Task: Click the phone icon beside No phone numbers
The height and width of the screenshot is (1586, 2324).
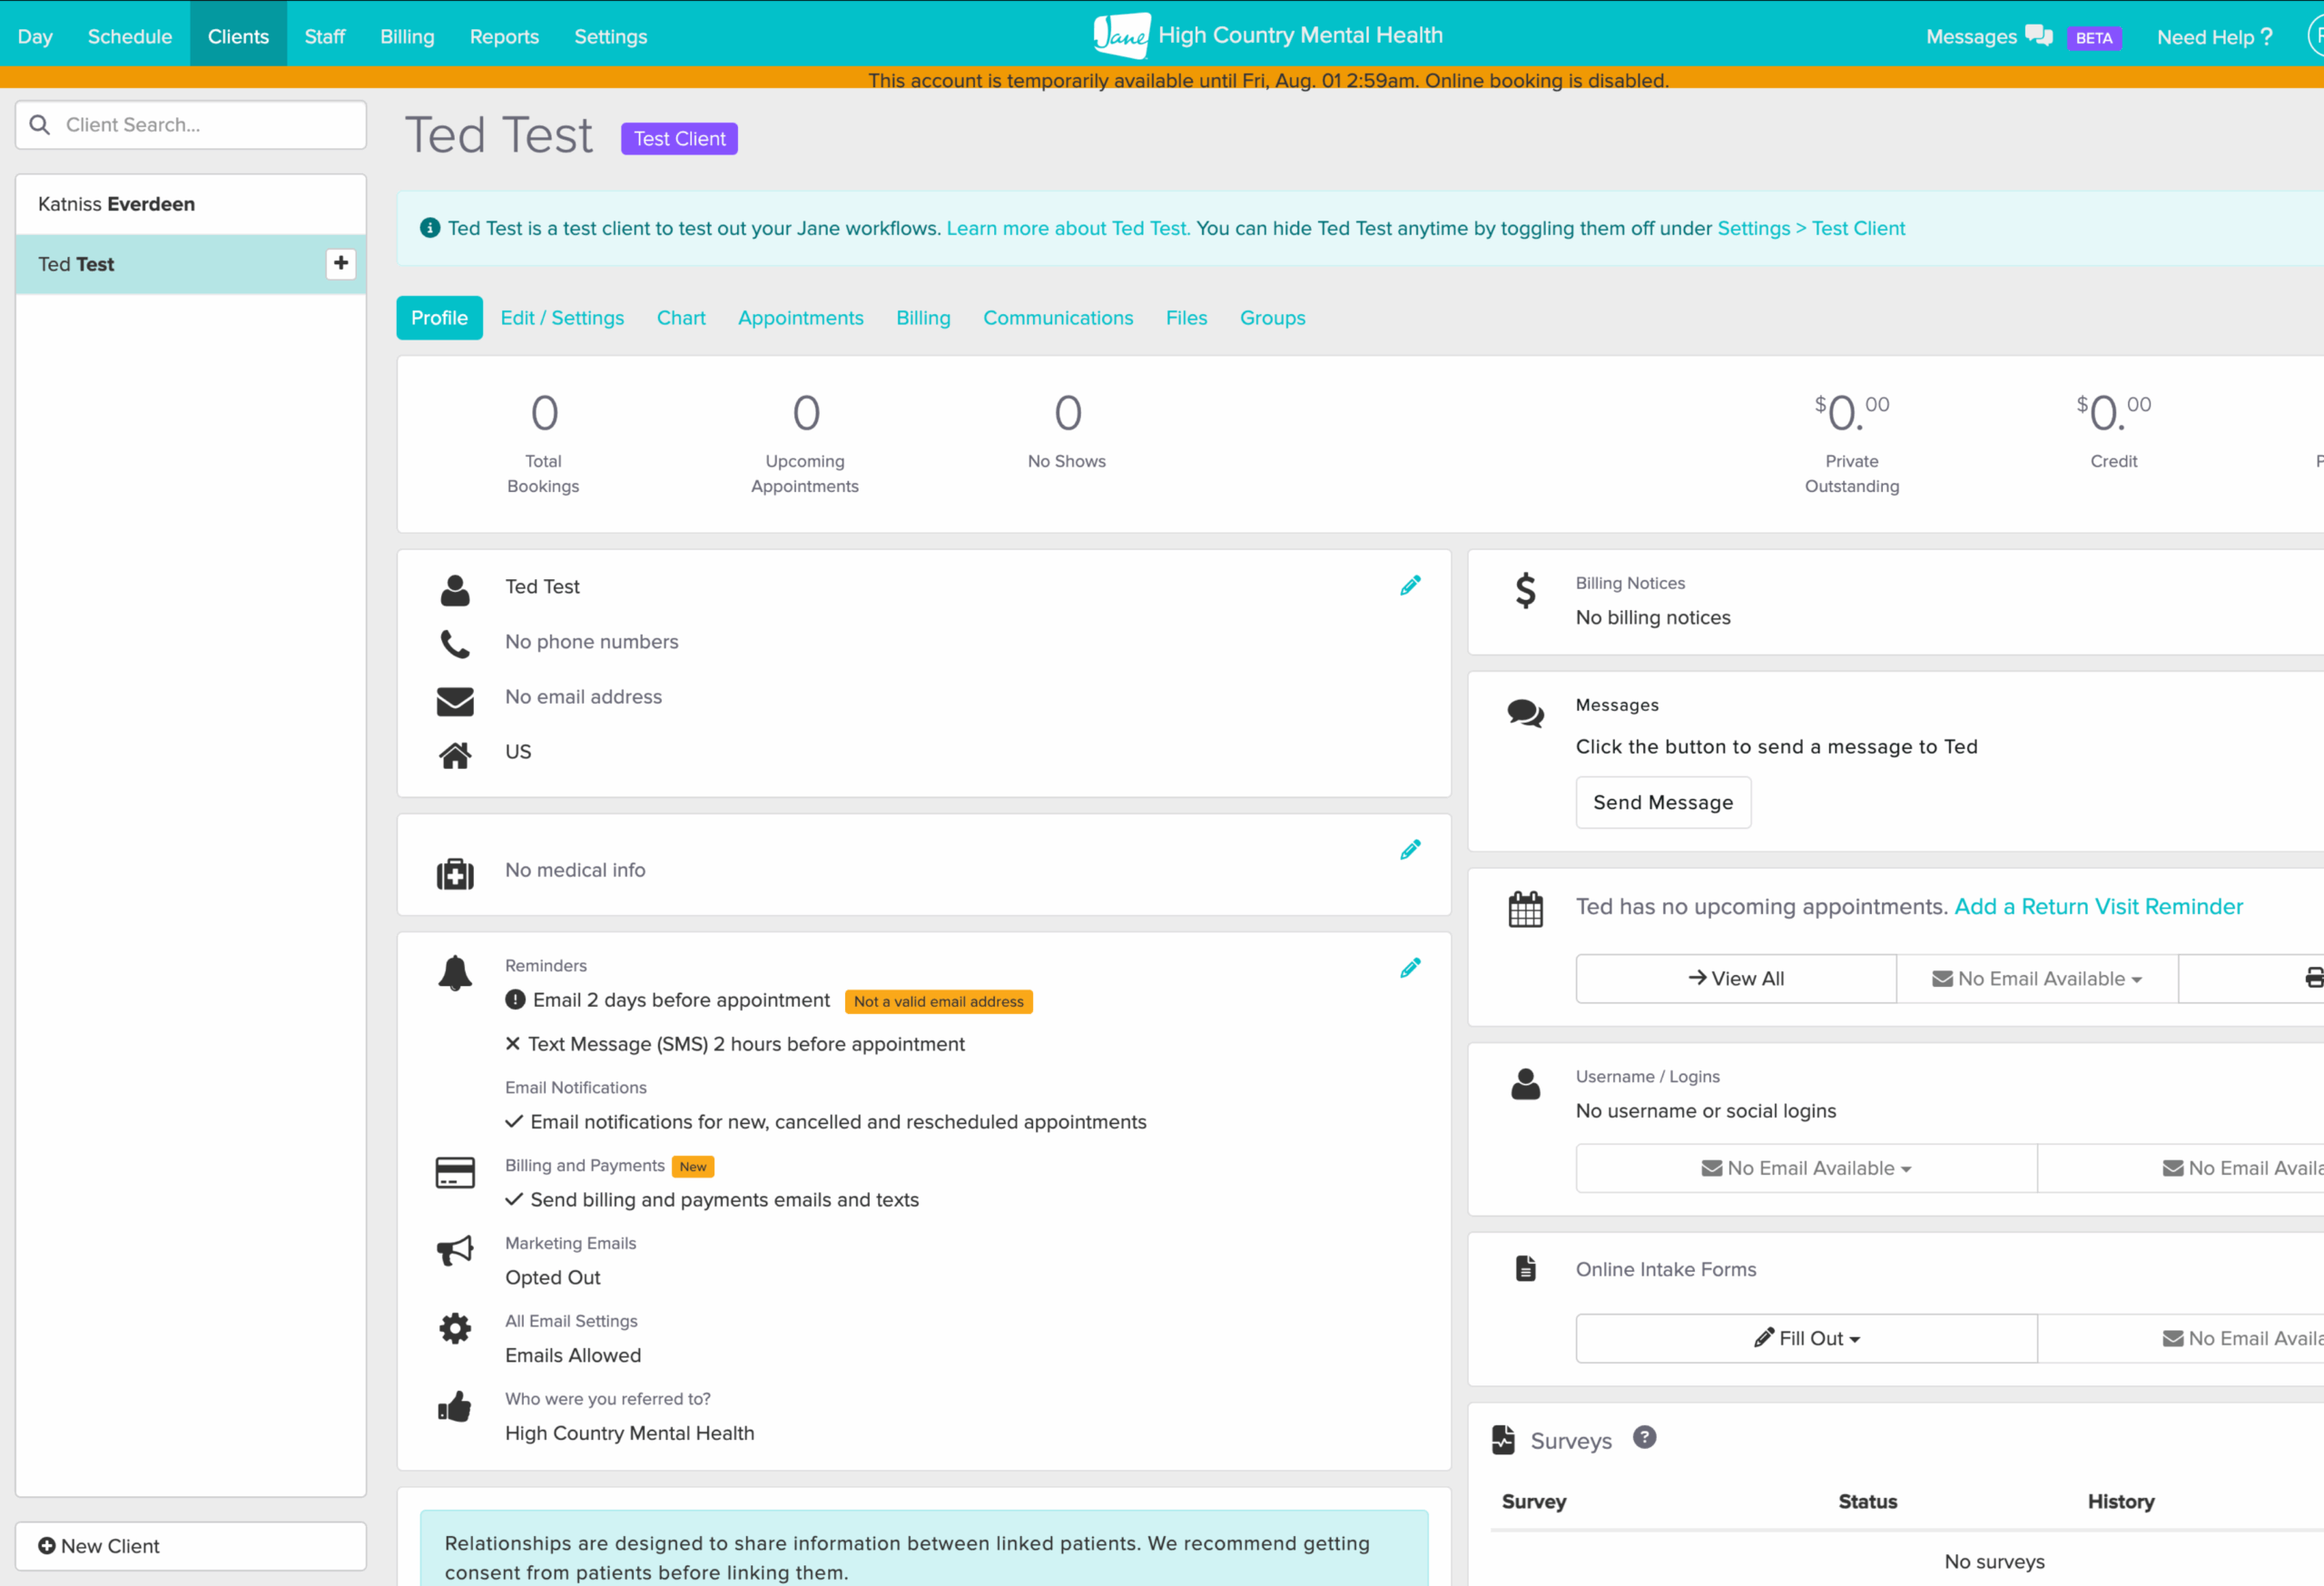Action: coord(455,643)
